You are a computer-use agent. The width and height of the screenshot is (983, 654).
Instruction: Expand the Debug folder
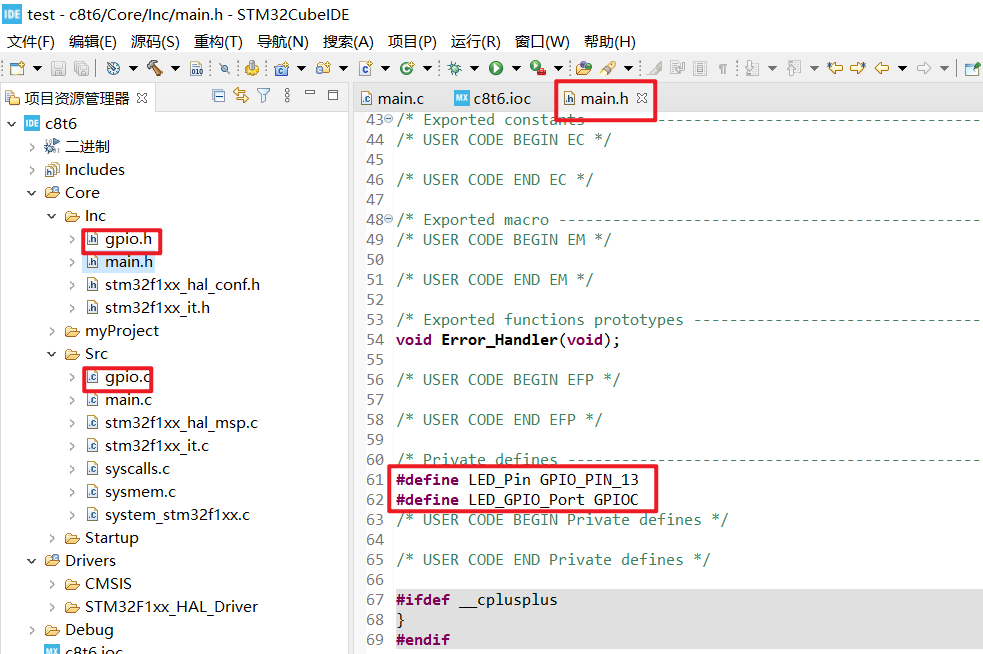tap(32, 630)
